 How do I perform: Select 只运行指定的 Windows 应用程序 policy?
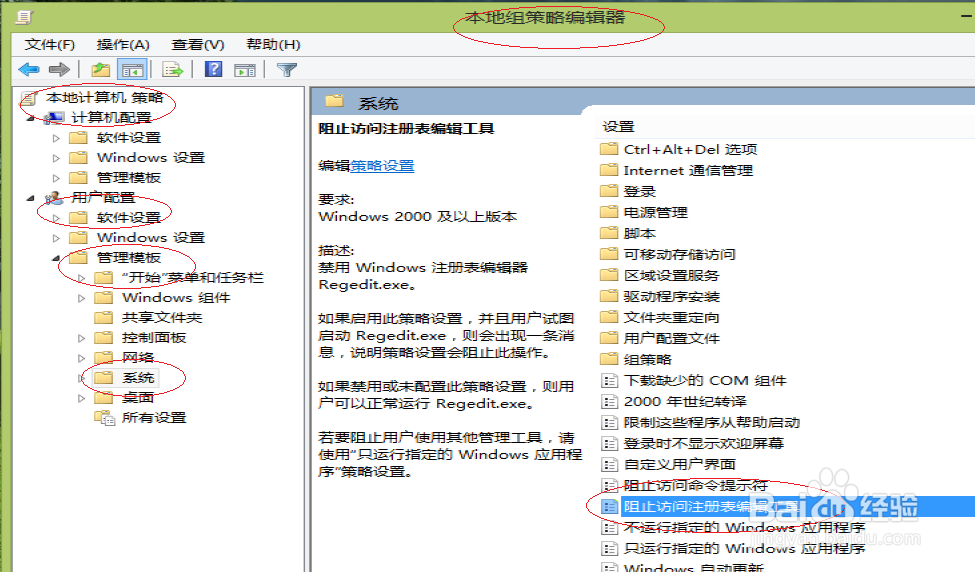(744, 548)
